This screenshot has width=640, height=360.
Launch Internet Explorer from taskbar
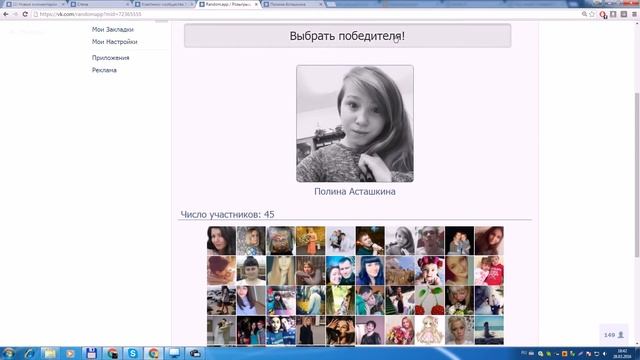pos(29,353)
